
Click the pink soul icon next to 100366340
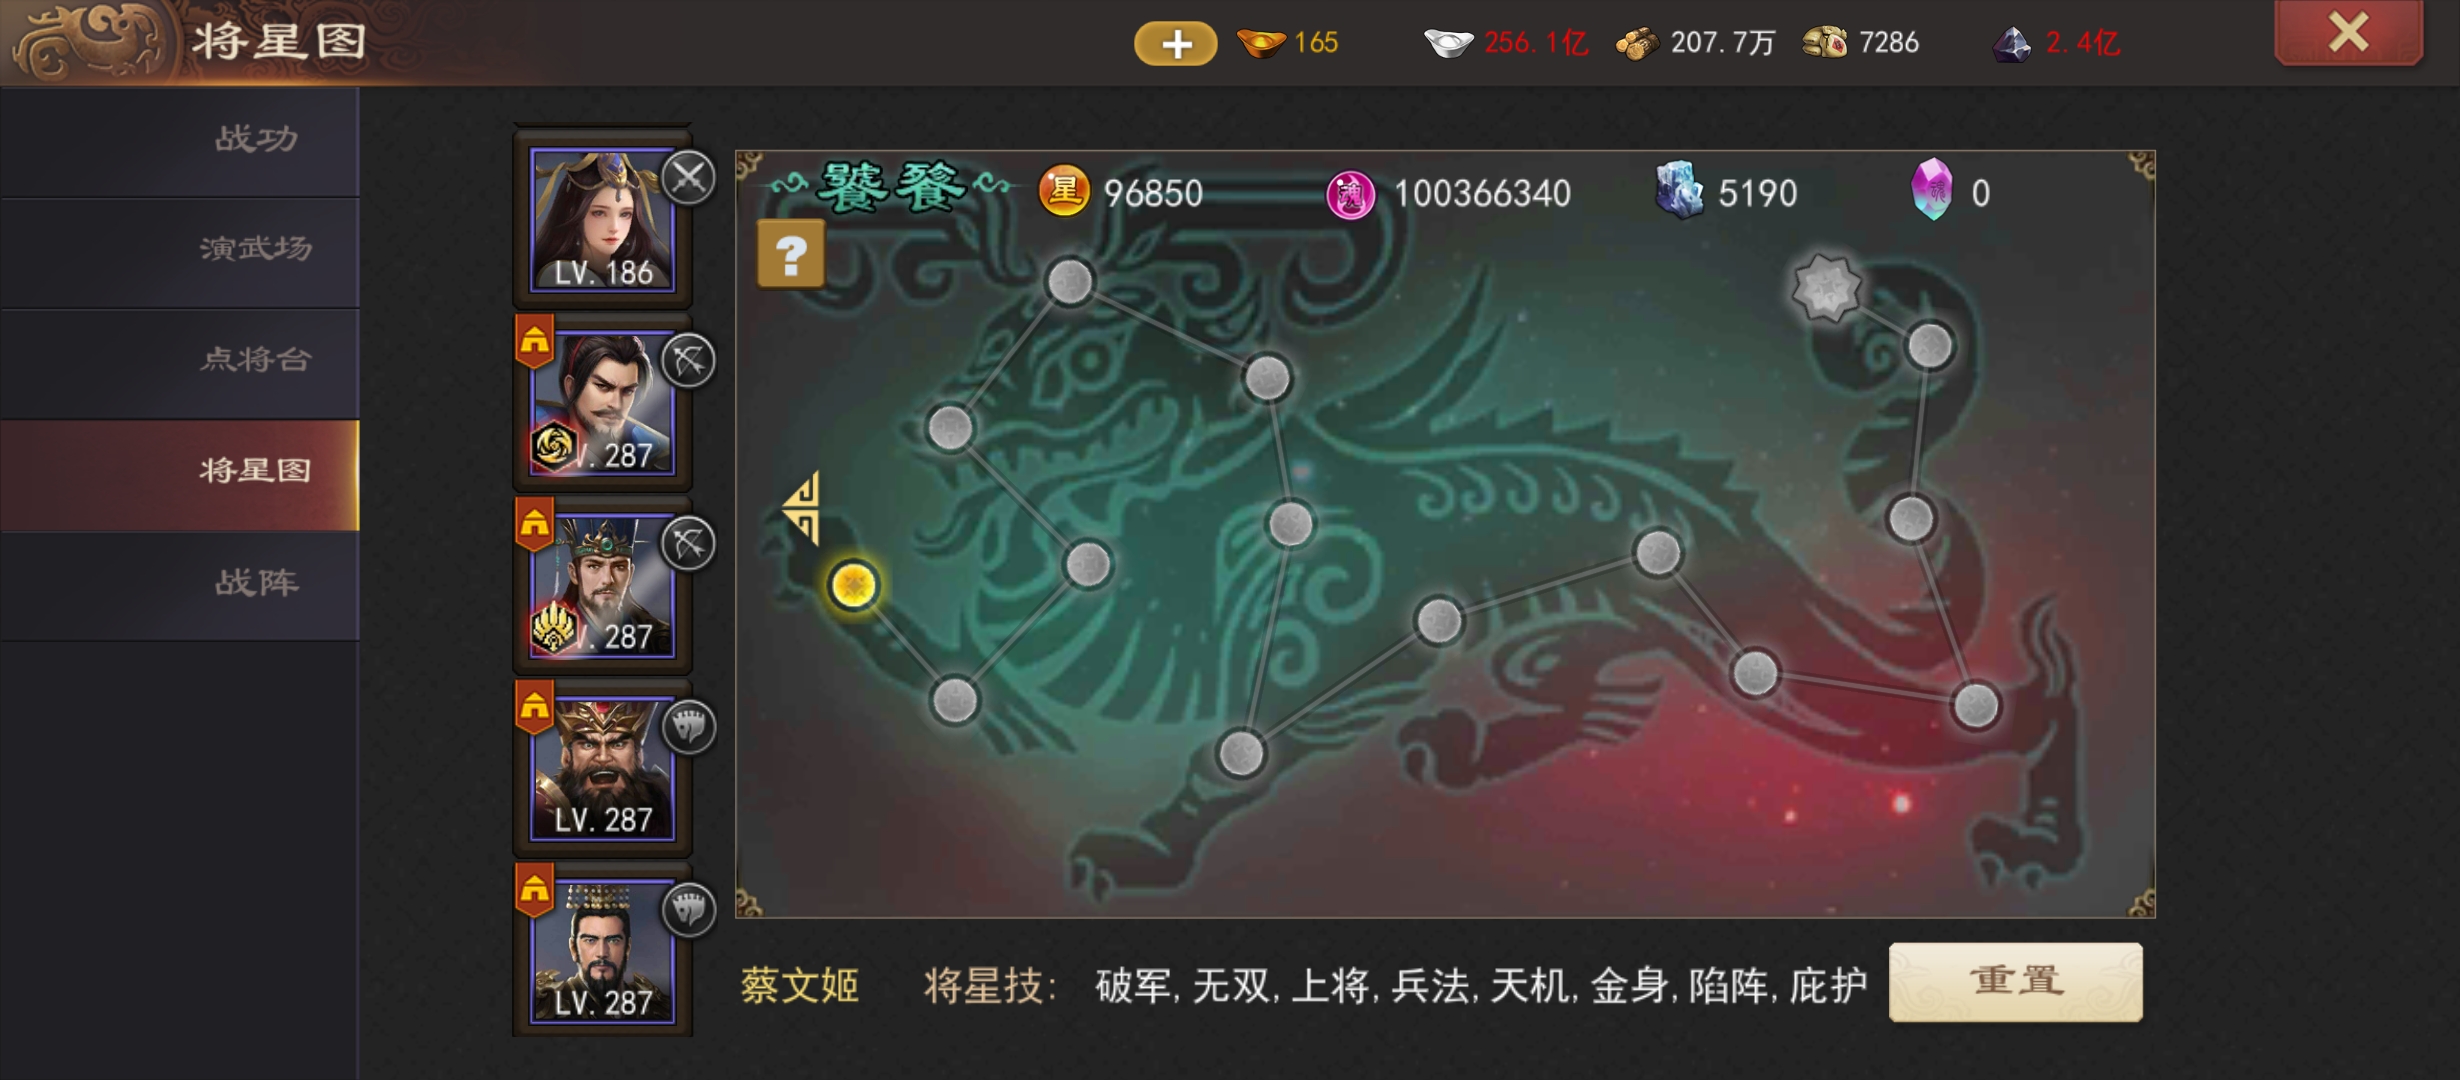1350,194
